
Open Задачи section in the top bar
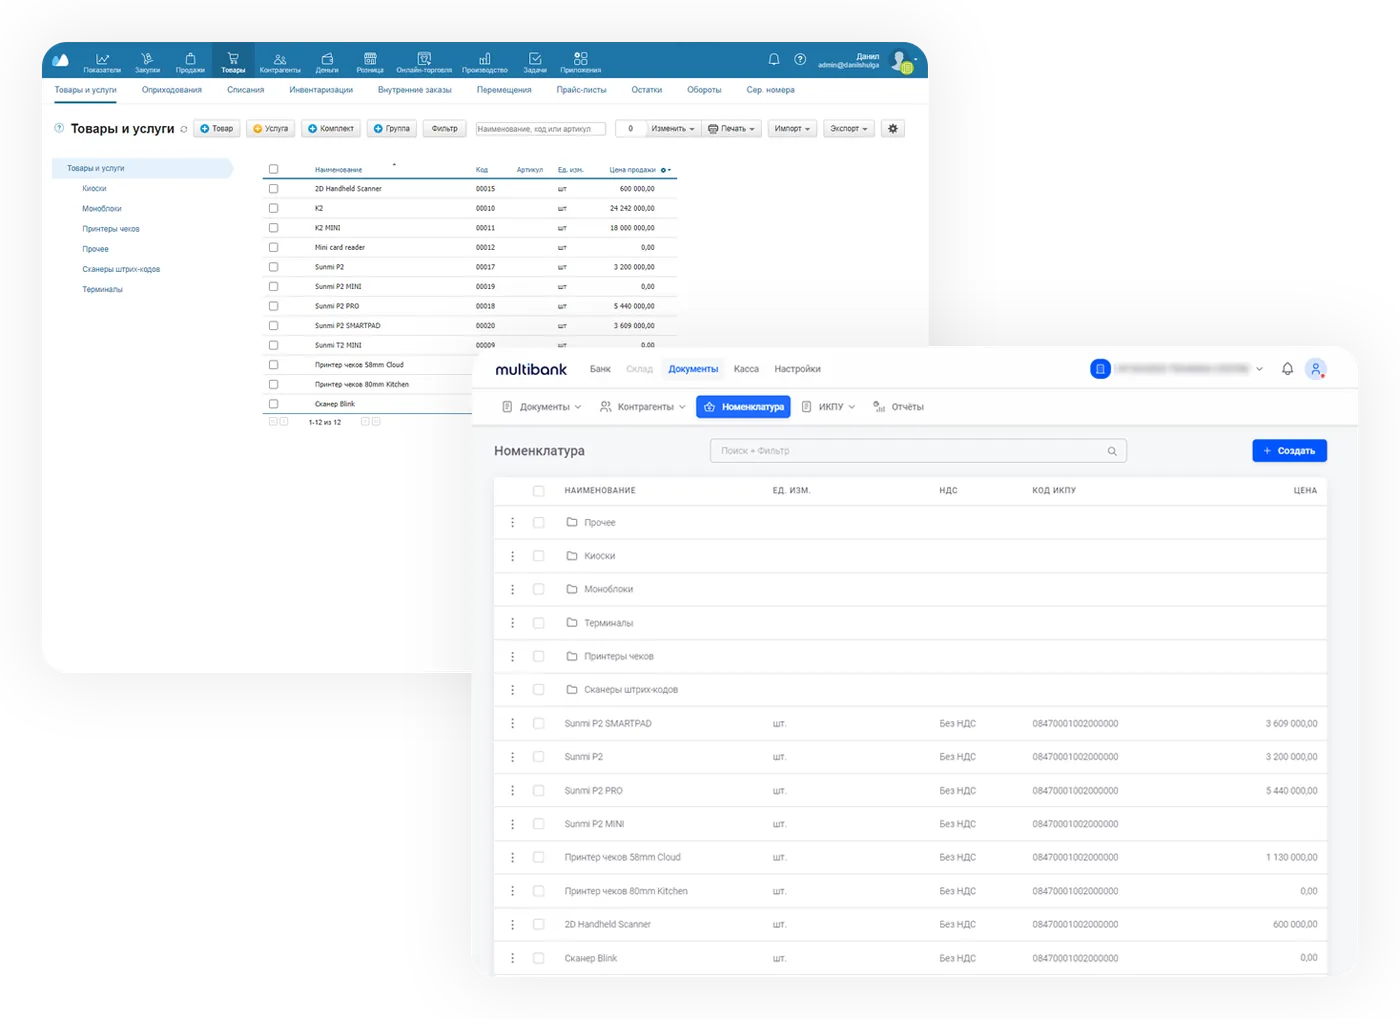tap(535, 62)
